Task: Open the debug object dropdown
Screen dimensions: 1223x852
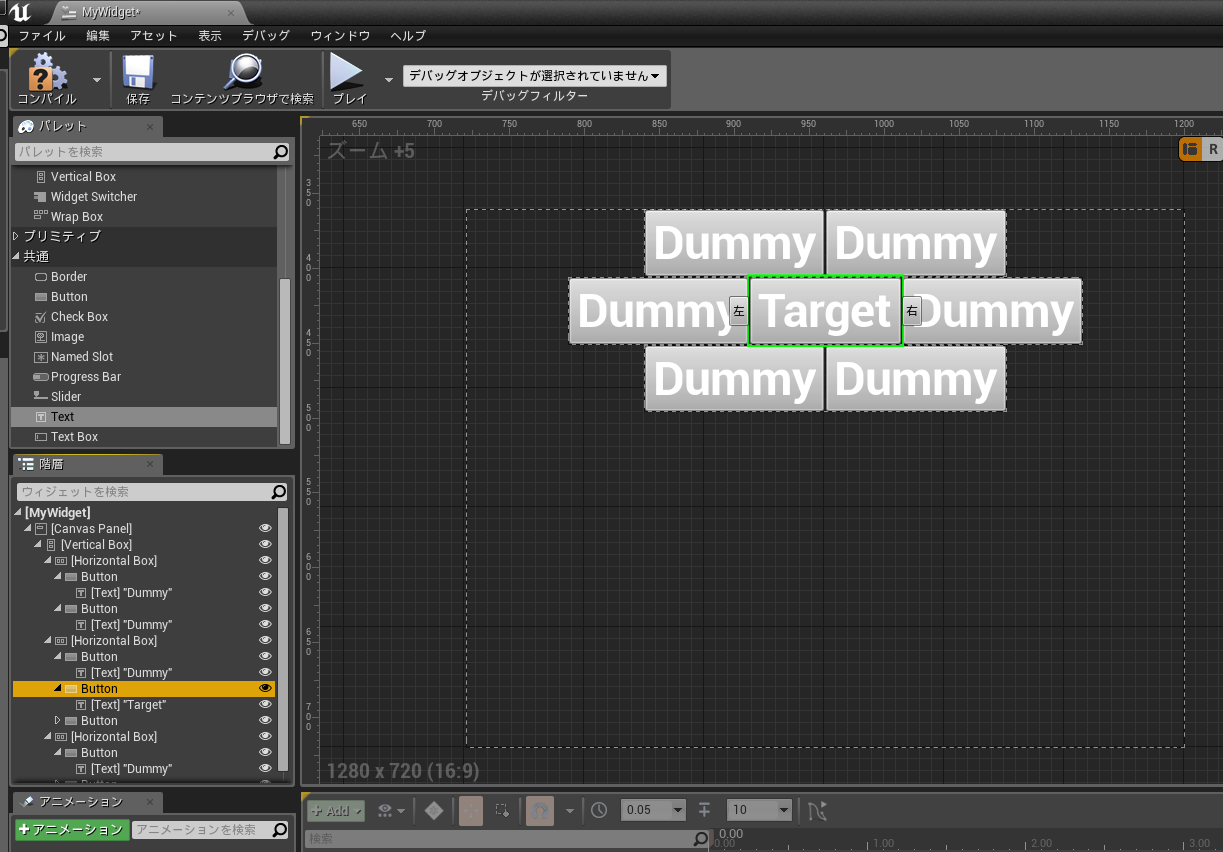Action: coord(535,76)
